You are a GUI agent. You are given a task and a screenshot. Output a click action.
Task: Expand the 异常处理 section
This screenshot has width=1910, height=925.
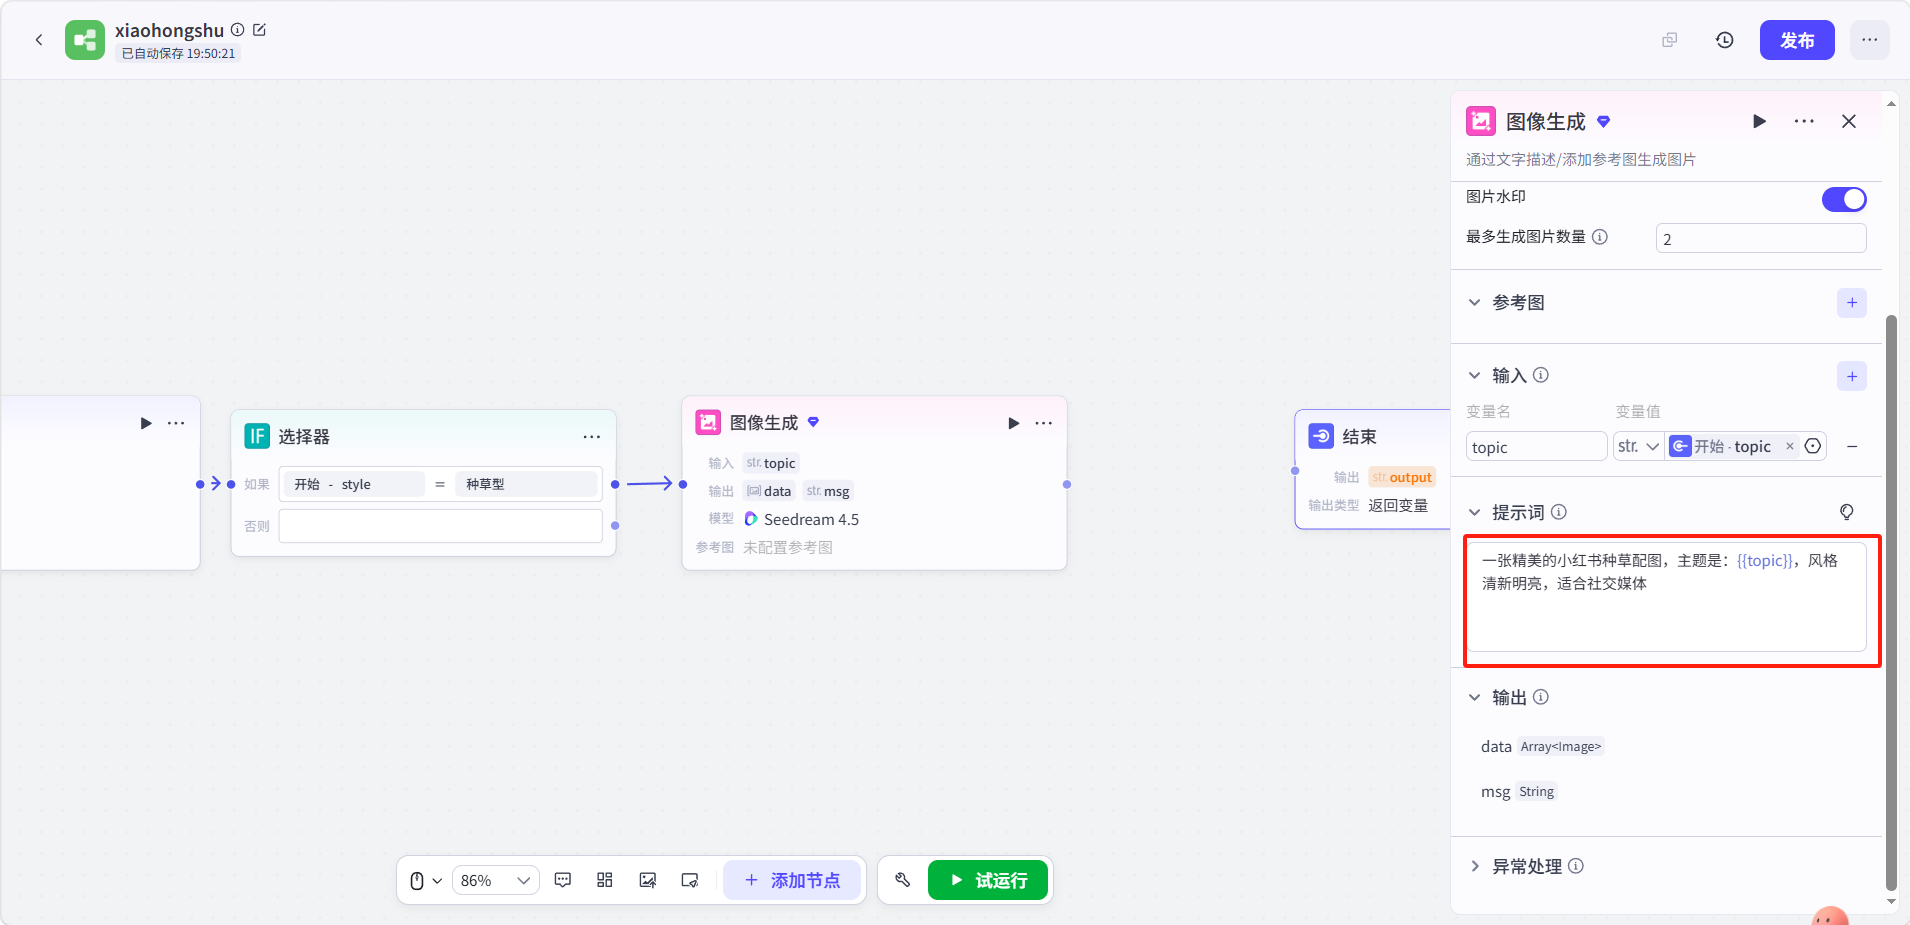coord(1474,866)
